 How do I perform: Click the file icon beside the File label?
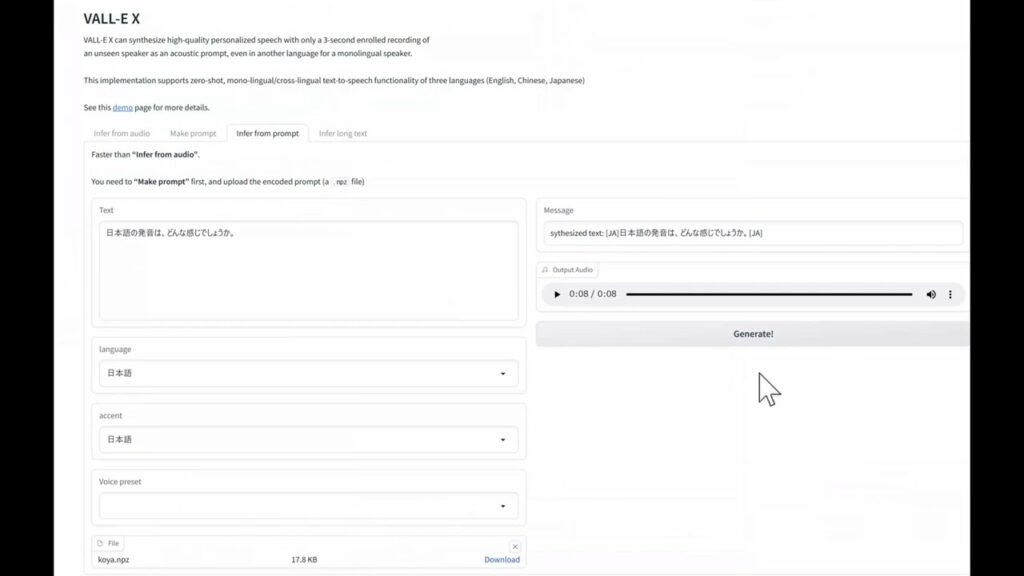click(x=100, y=543)
